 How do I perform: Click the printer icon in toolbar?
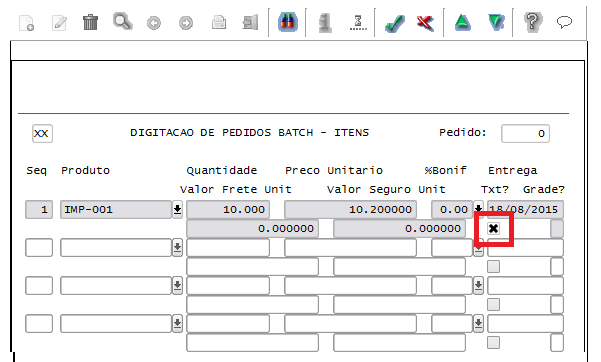click(218, 23)
